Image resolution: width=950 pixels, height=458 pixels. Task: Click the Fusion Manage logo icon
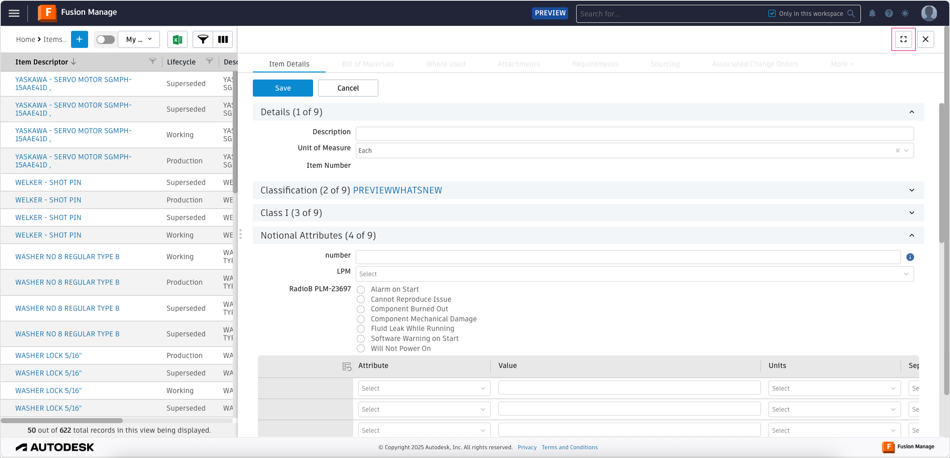pyautogui.click(x=47, y=13)
